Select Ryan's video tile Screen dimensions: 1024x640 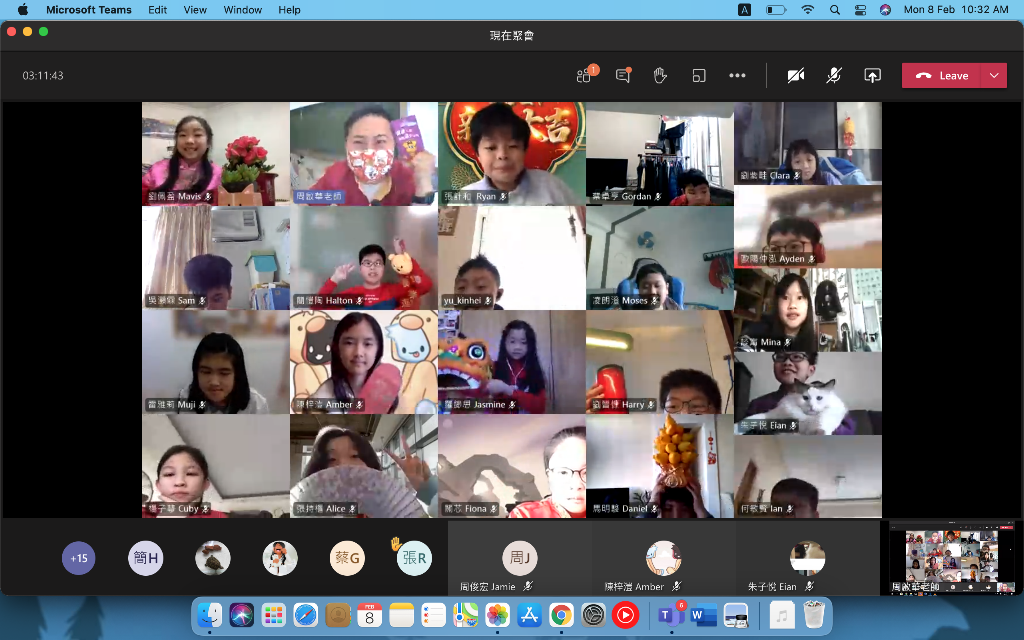tap(512, 153)
